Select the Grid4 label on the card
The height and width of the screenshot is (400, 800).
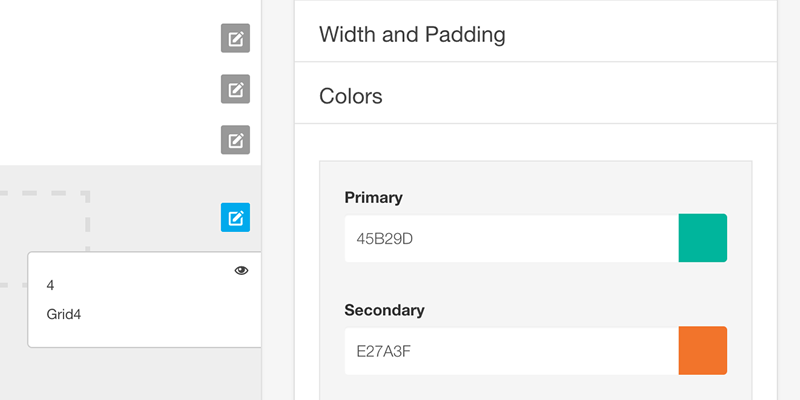point(62,314)
